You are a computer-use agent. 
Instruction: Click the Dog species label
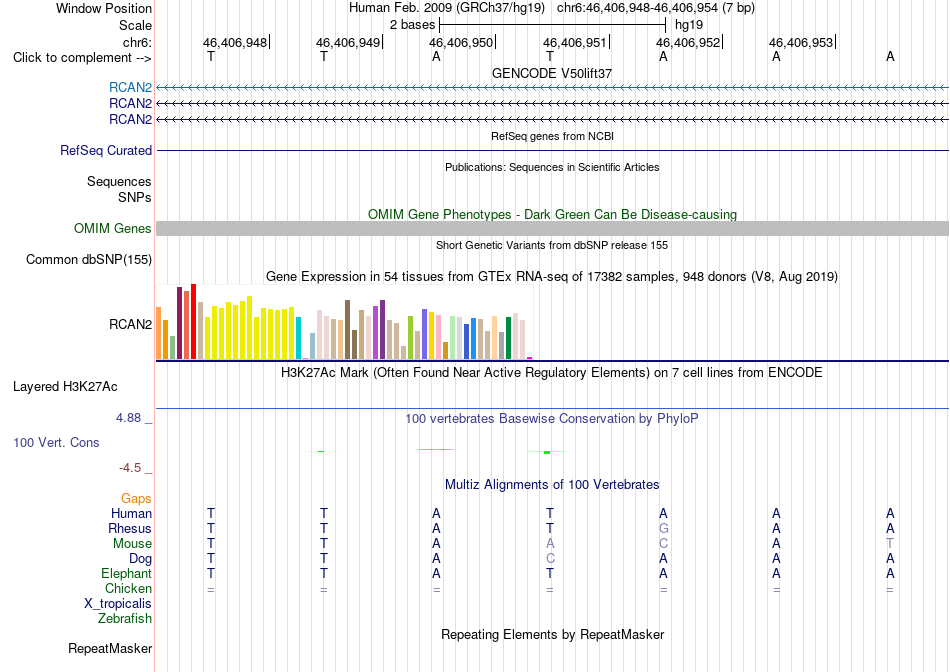pos(141,559)
